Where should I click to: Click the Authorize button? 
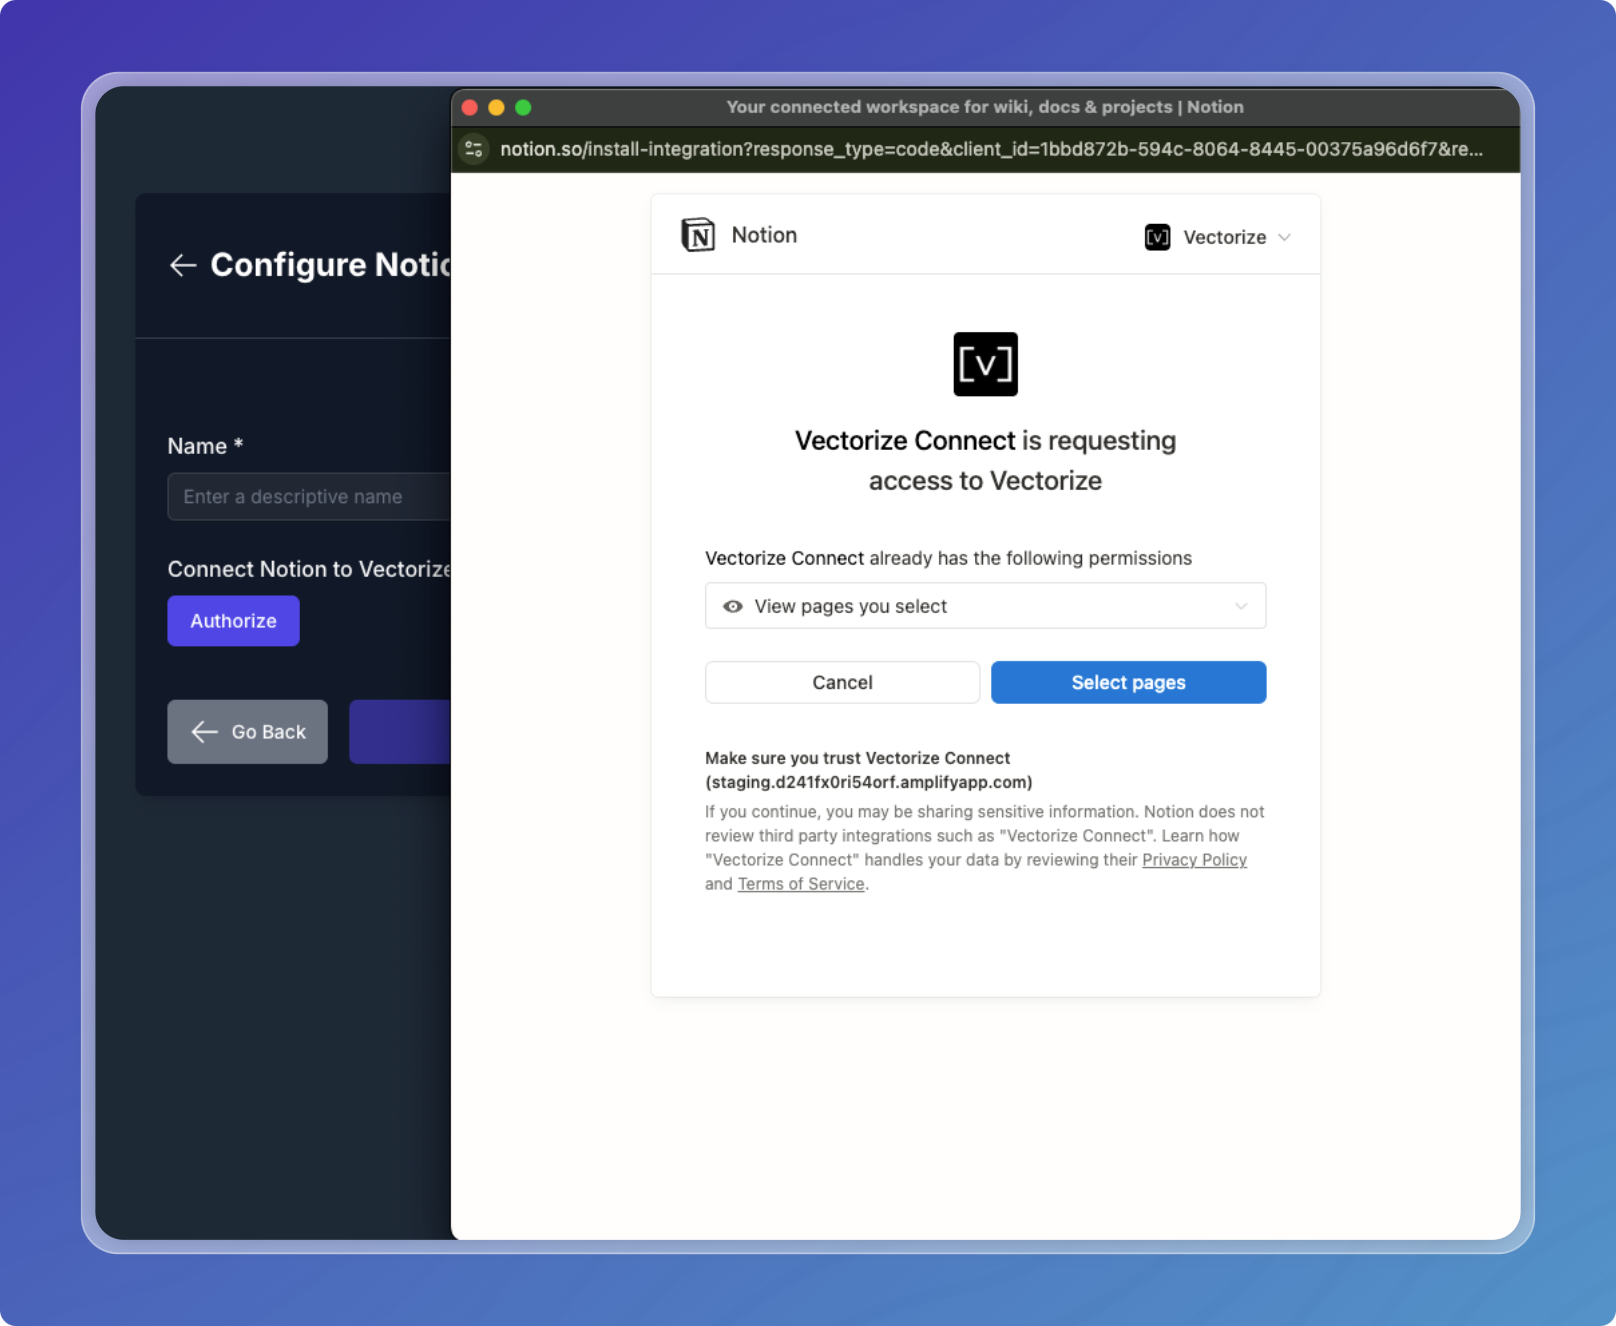click(x=233, y=621)
